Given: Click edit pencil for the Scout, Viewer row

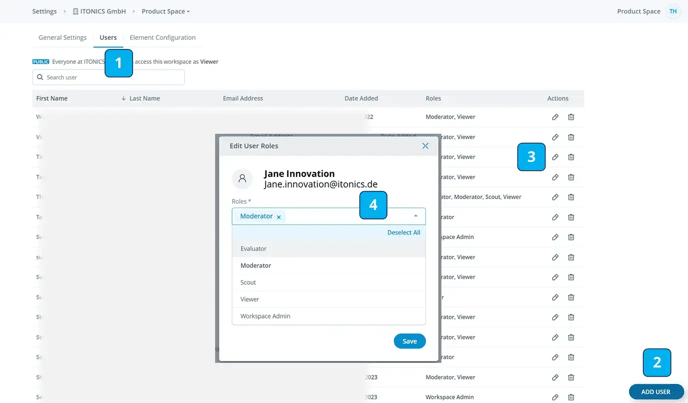Looking at the screenshot, I should click(x=555, y=197).
